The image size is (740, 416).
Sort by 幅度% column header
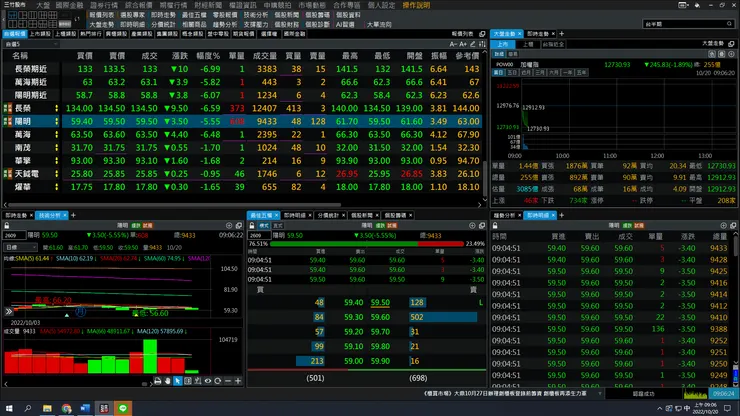click(x=208, y=56)
